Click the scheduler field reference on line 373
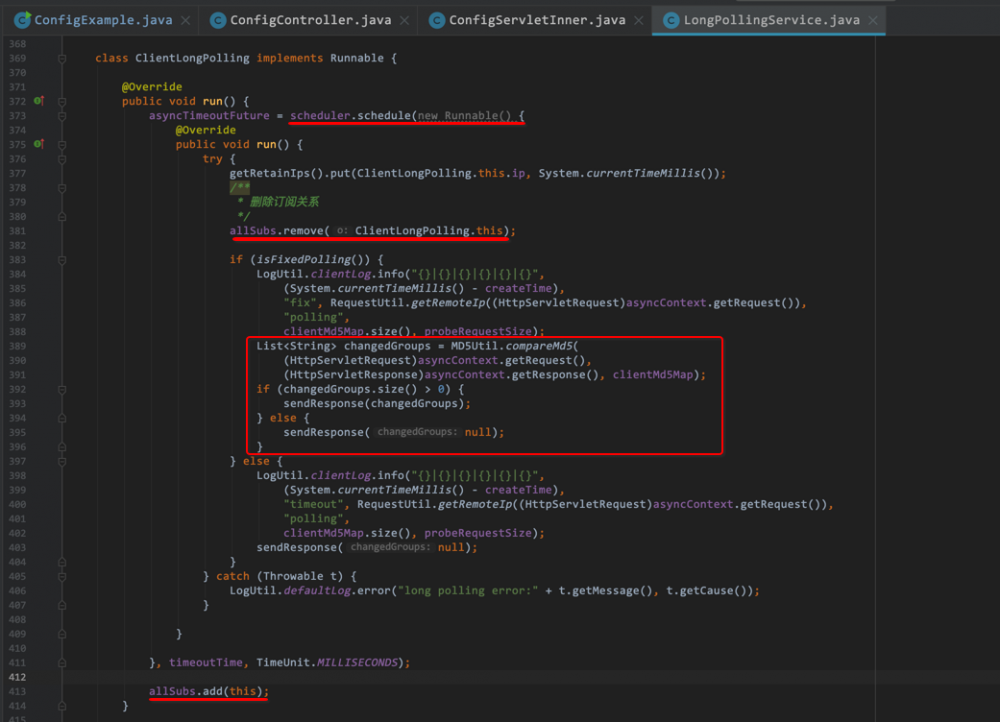The image size is (1000, 722). click(x=320, y=116)
